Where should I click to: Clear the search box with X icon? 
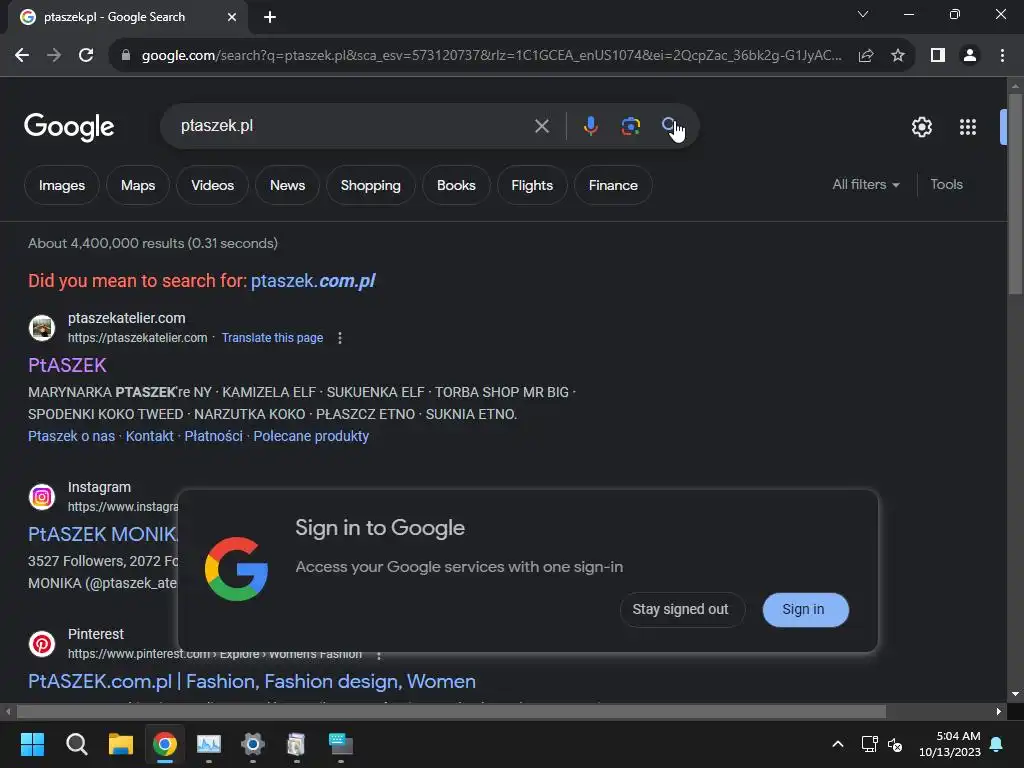(541, 126)
